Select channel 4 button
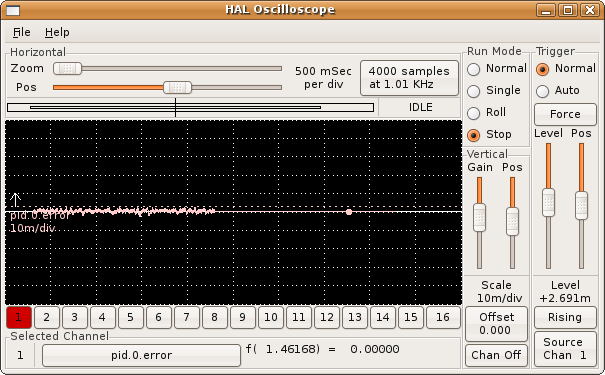605x375 pixels. [x=102, y=318]
